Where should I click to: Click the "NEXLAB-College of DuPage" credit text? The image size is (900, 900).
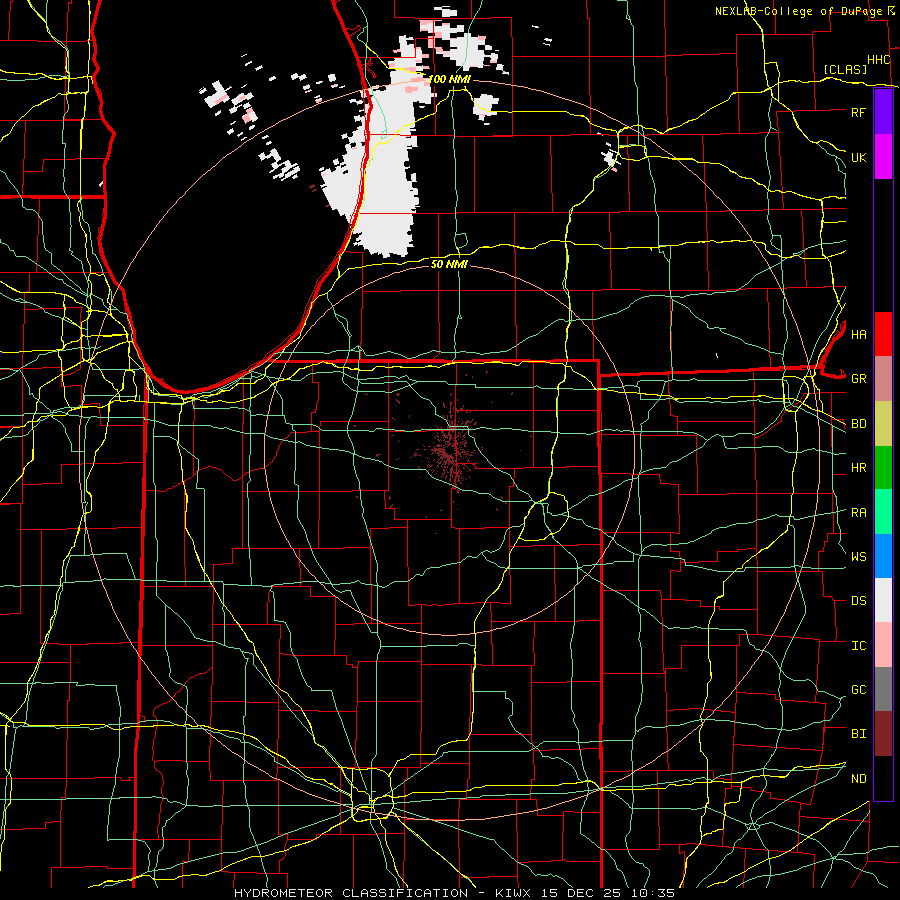click(x=798, y=11)
